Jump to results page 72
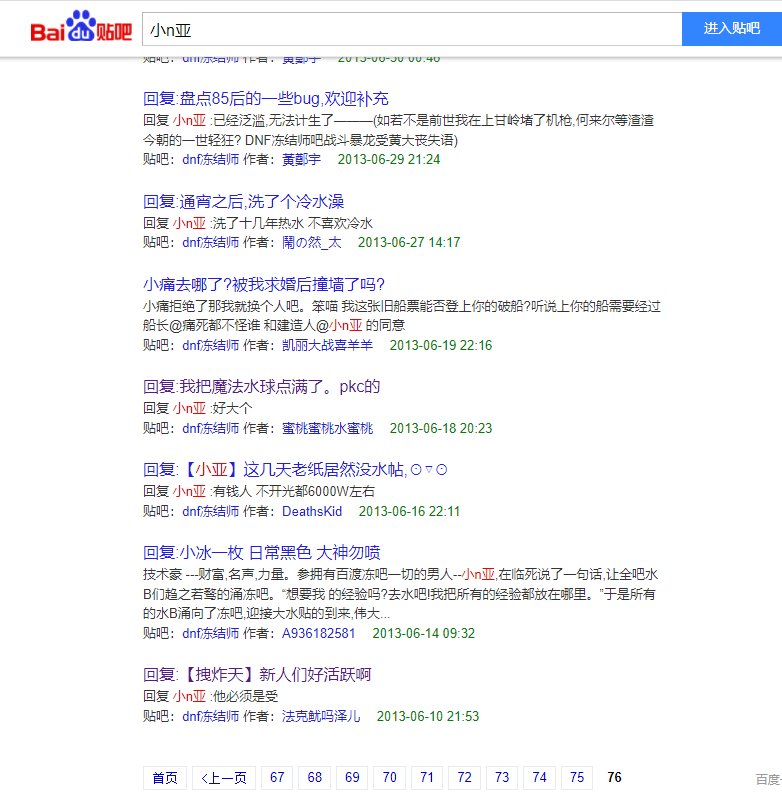The image size is (782, 806). [x=464, y=778]
